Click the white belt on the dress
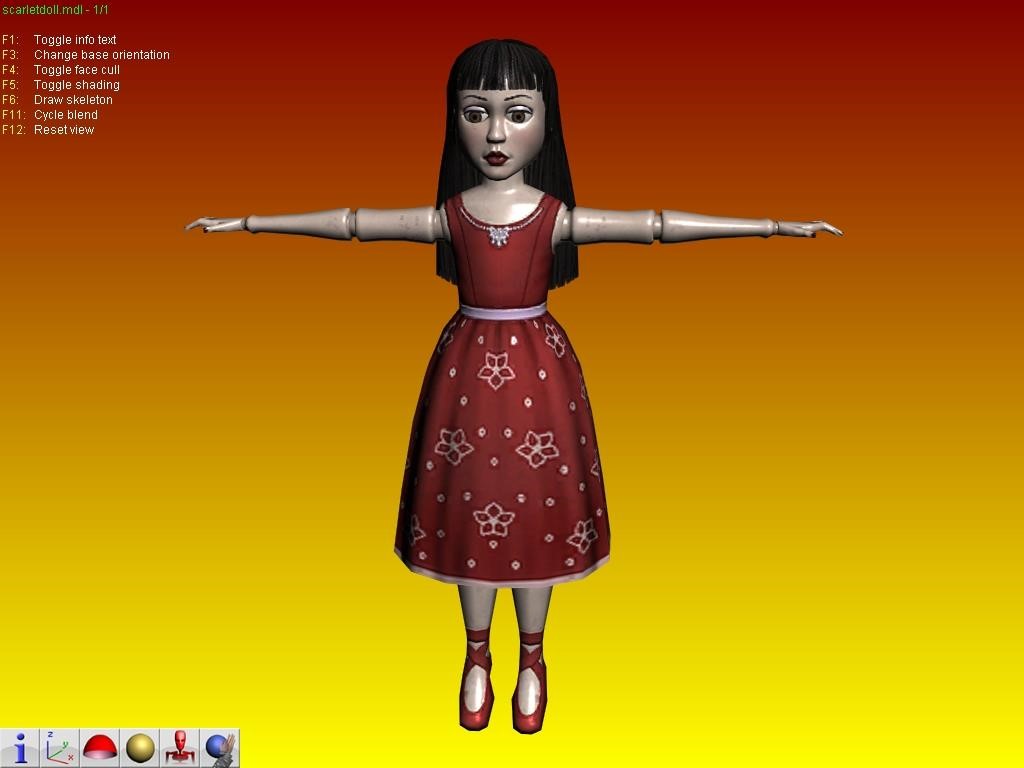Screen dimensions: 1024x768 (x=503, y=311)
